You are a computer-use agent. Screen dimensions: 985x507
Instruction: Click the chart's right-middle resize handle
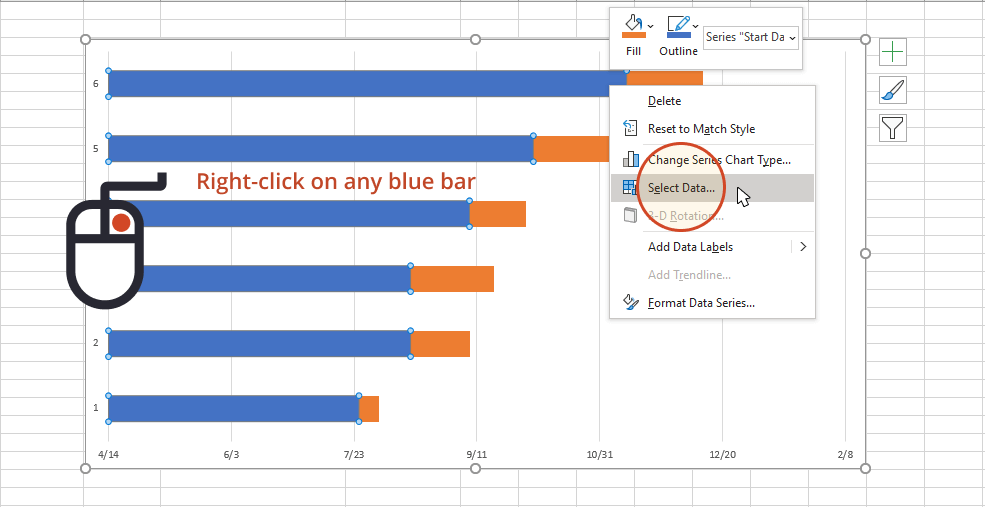(865, 253)
